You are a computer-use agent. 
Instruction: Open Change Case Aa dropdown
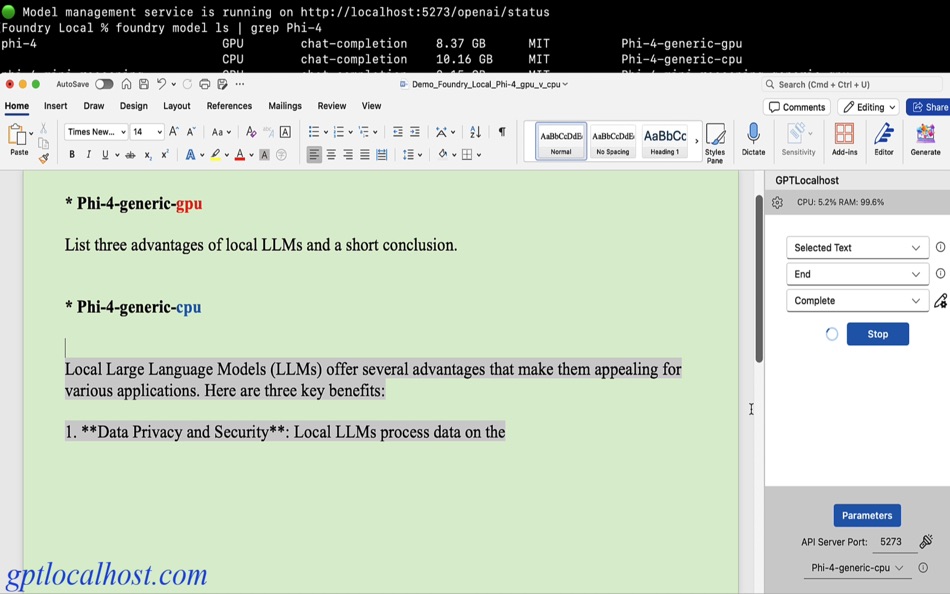(221, 132)
